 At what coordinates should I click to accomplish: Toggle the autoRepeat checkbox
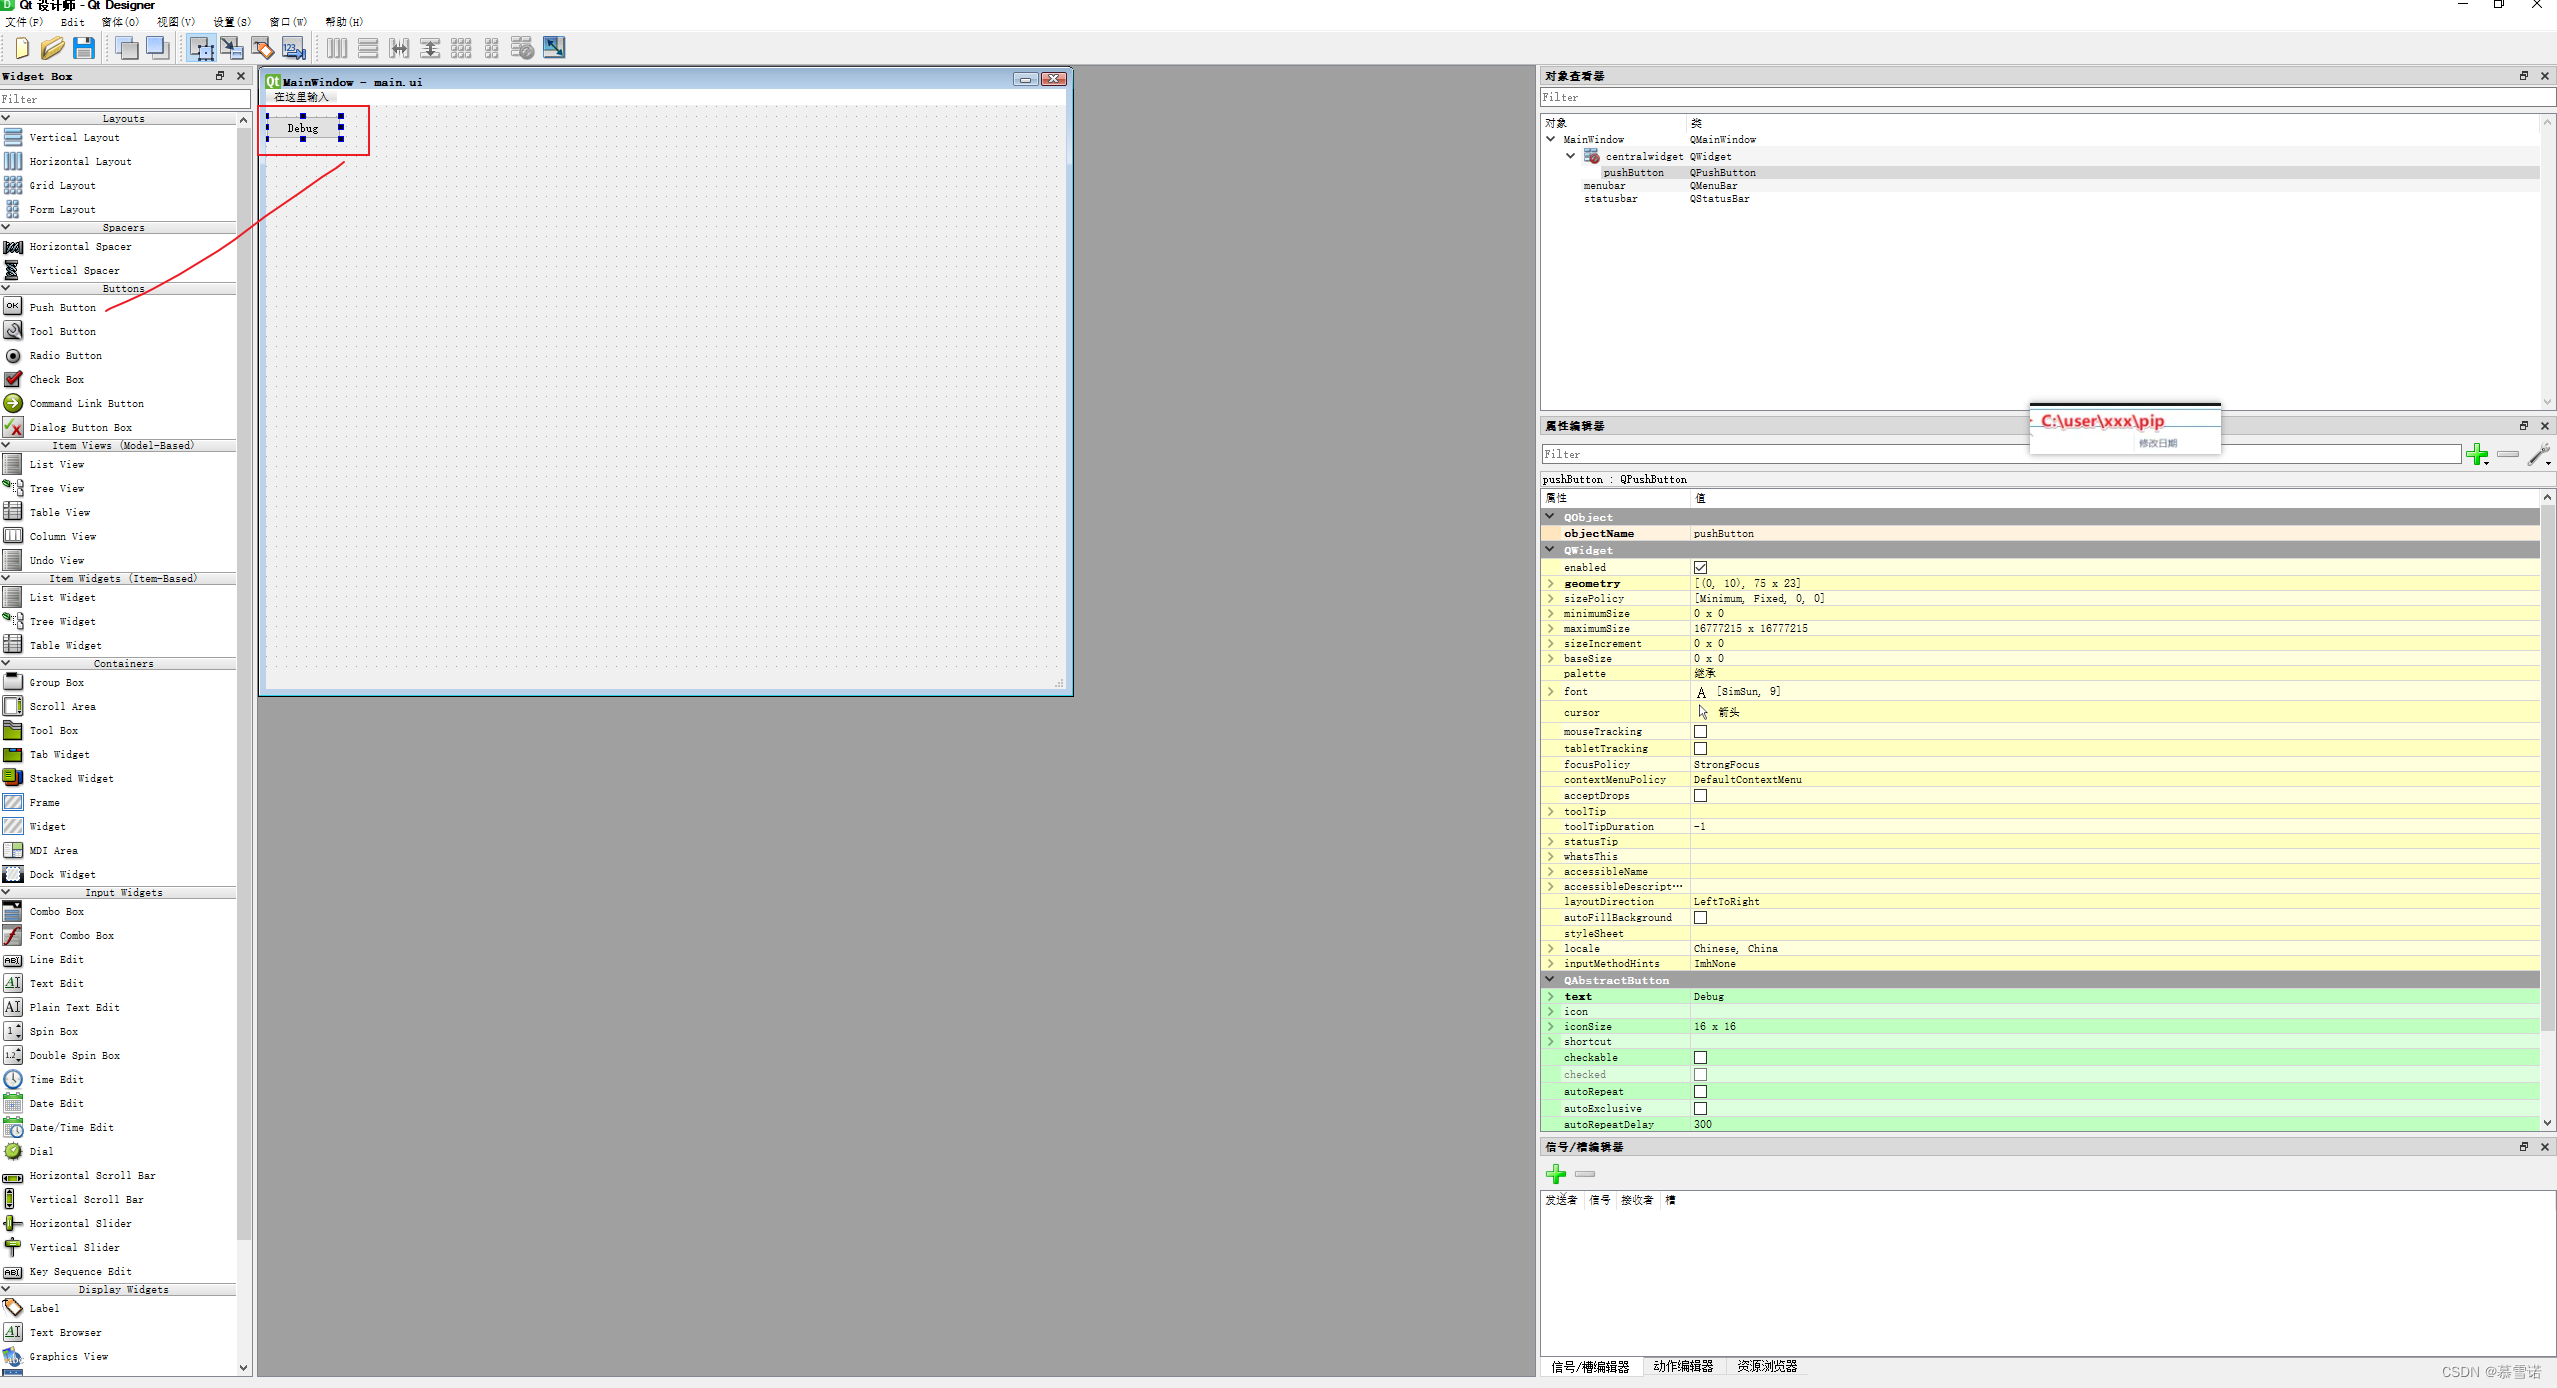click(x=1700, y=1092)
